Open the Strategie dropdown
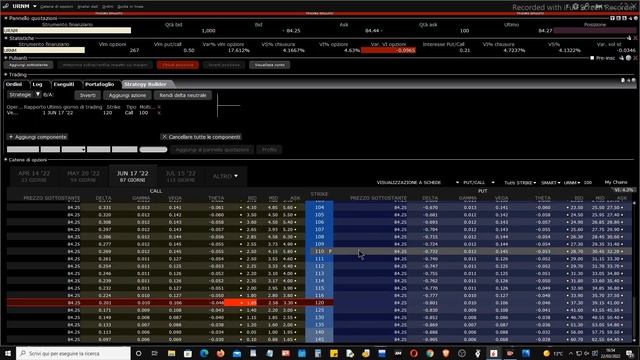The width and height of the screenshot is (640, 360). [x=24, y=94]
